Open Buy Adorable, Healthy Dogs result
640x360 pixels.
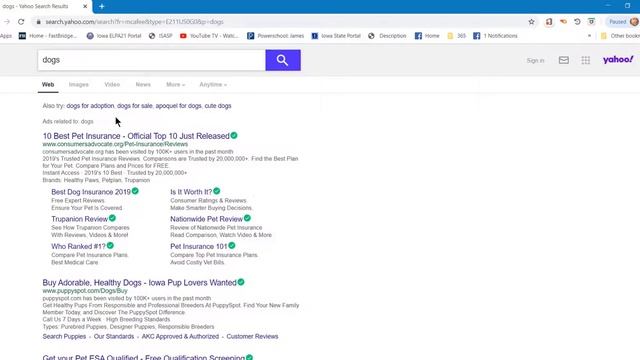[x=140, y=282]
